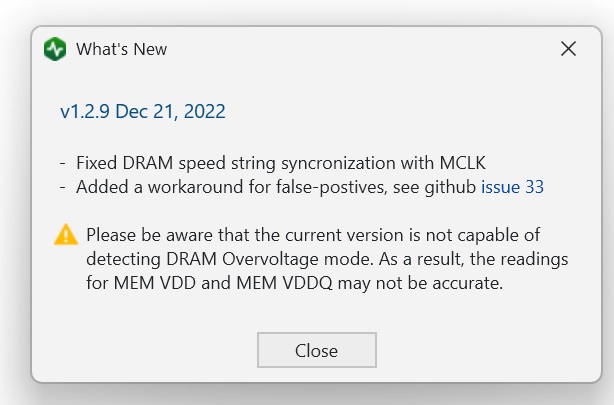Screen dimensions: 614x405
Task: Click the yellow warning triangle icon
Action: click(66, 235)
